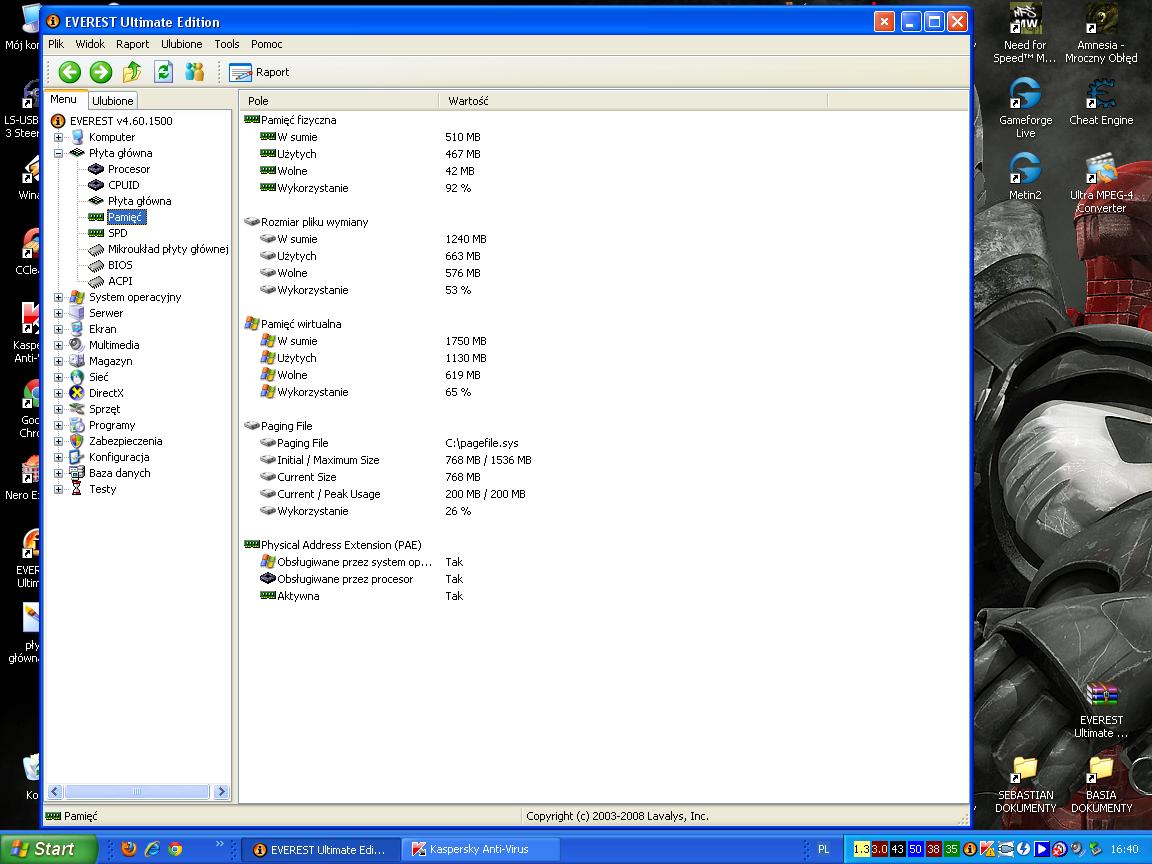Select the CPUID tree item
Image resolution: width=1152 pixels, height=864 pixels.
(x=123, y=185)
